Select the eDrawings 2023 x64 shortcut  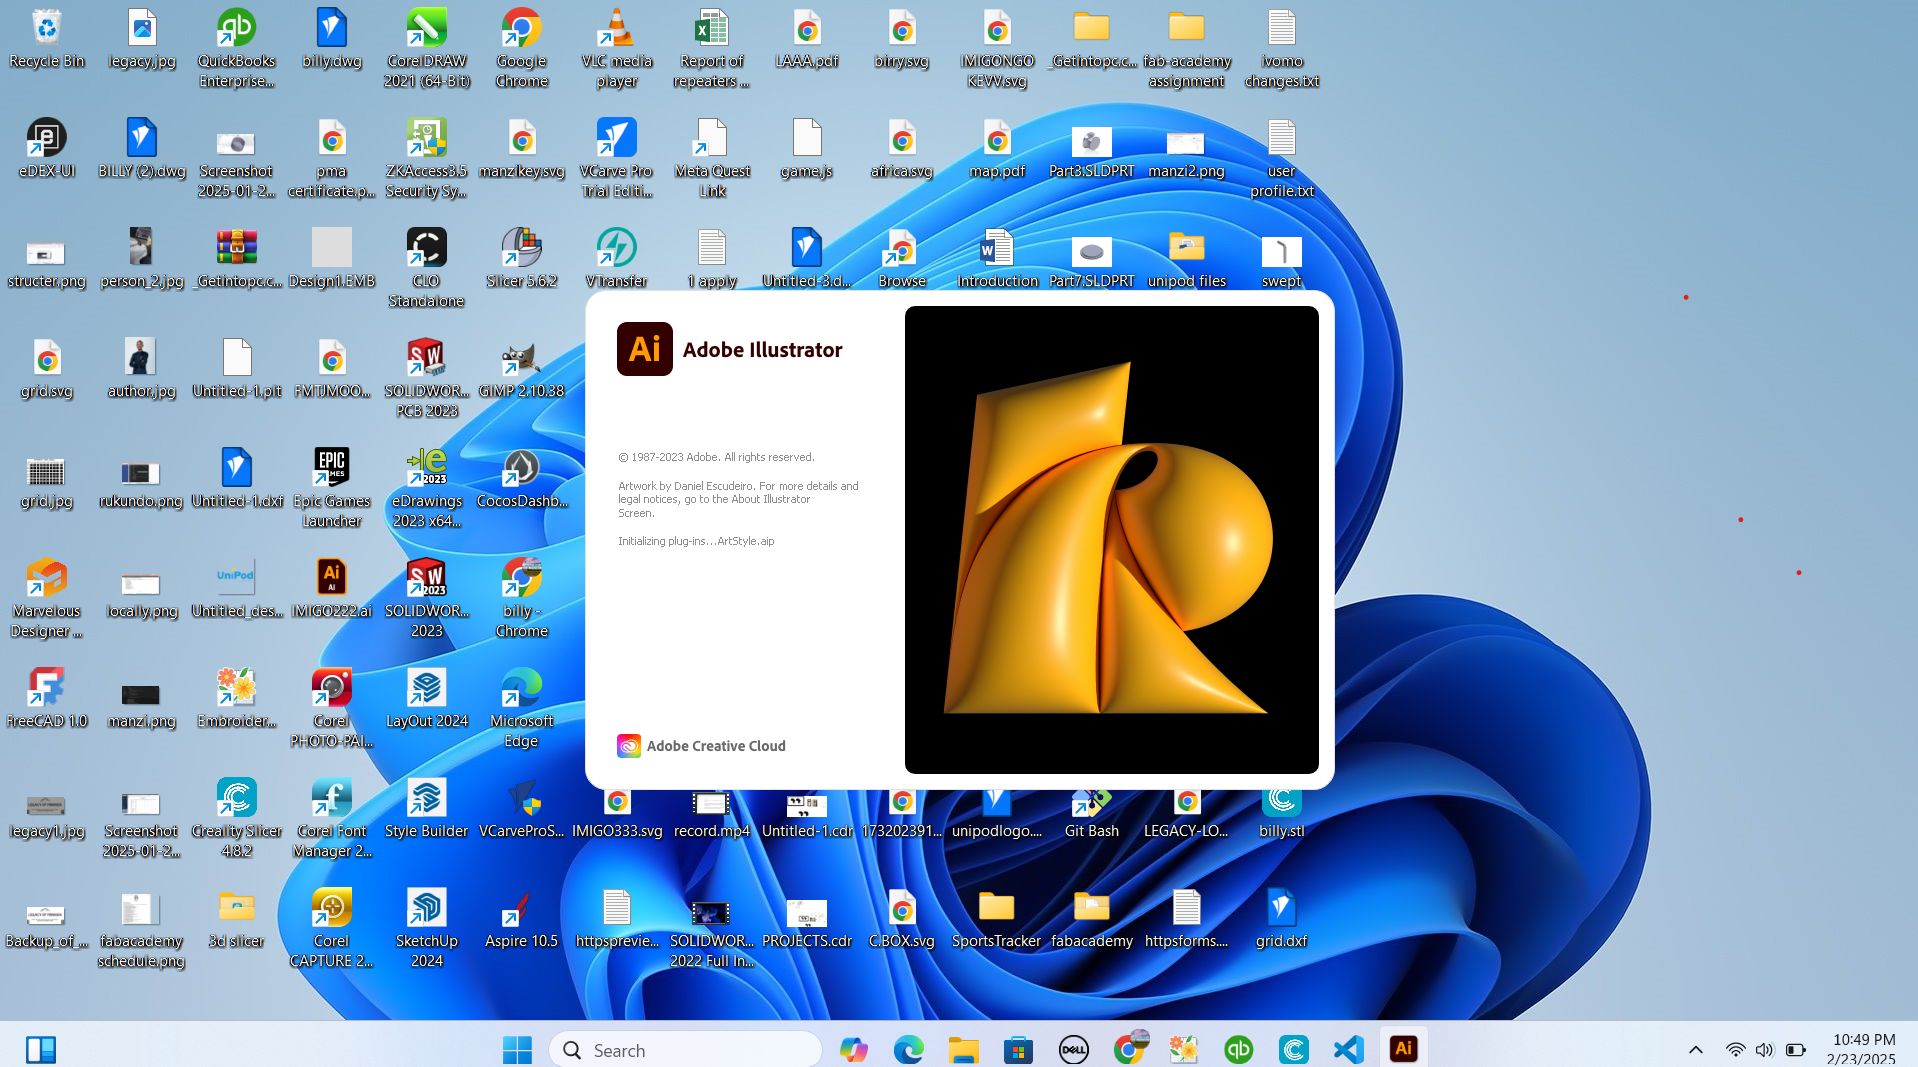click(427, 488)
